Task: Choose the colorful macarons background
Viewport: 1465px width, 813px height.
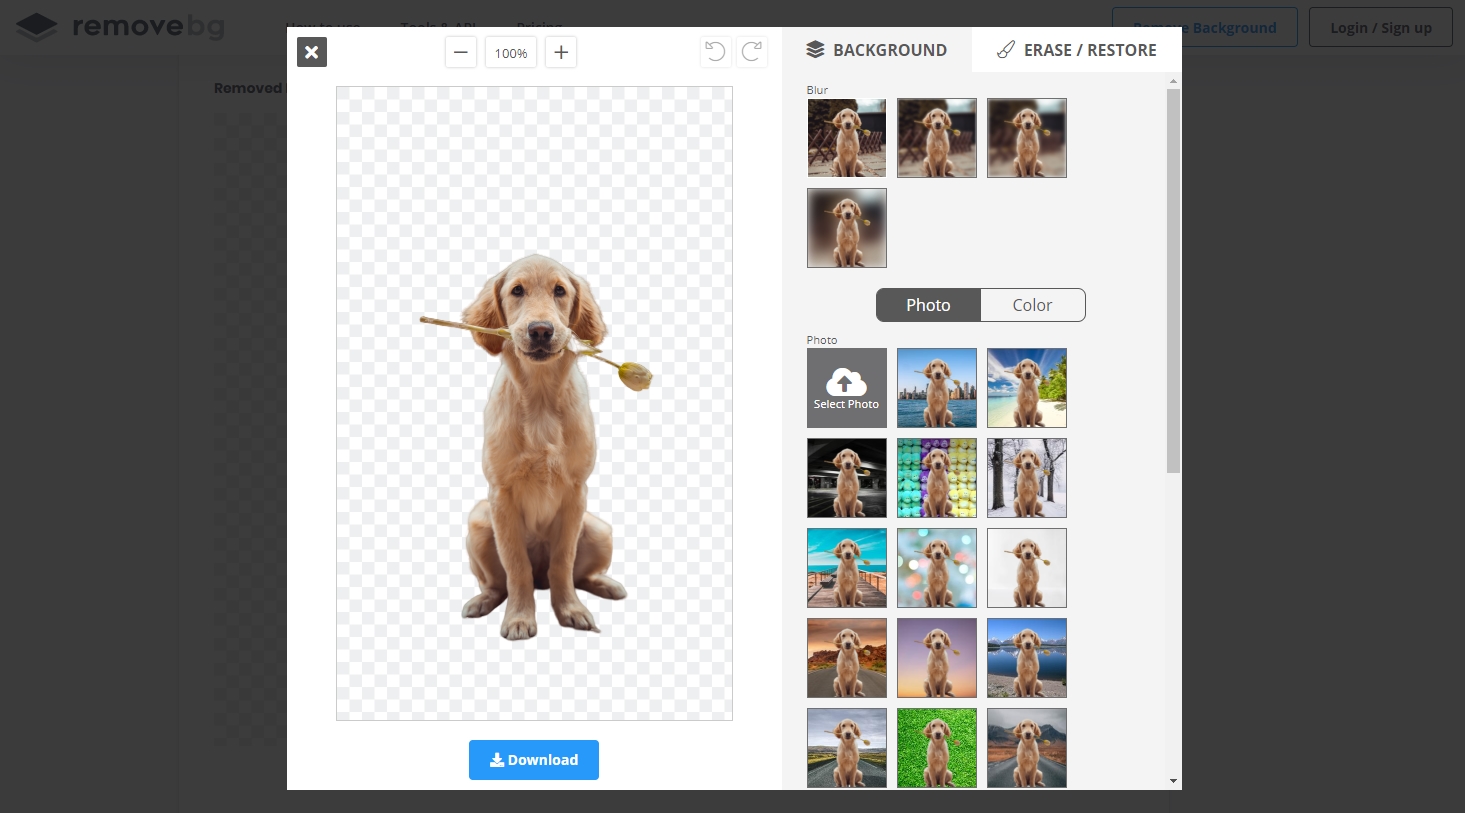Action: pos(937,478)
